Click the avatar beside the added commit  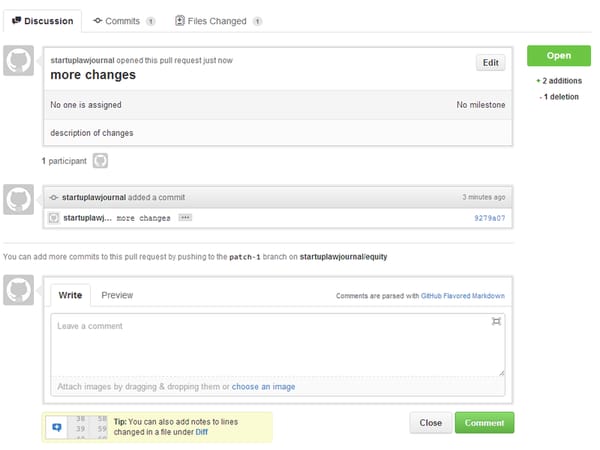point(19,199)
